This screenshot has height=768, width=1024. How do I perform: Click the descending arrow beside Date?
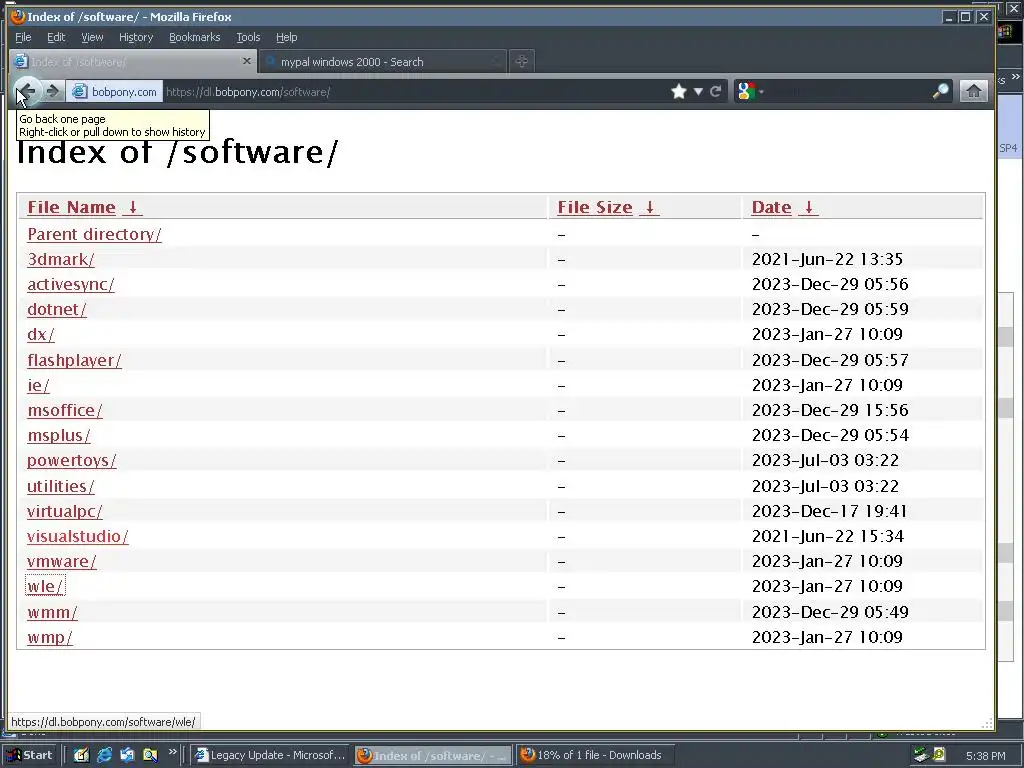pos(808,207)
